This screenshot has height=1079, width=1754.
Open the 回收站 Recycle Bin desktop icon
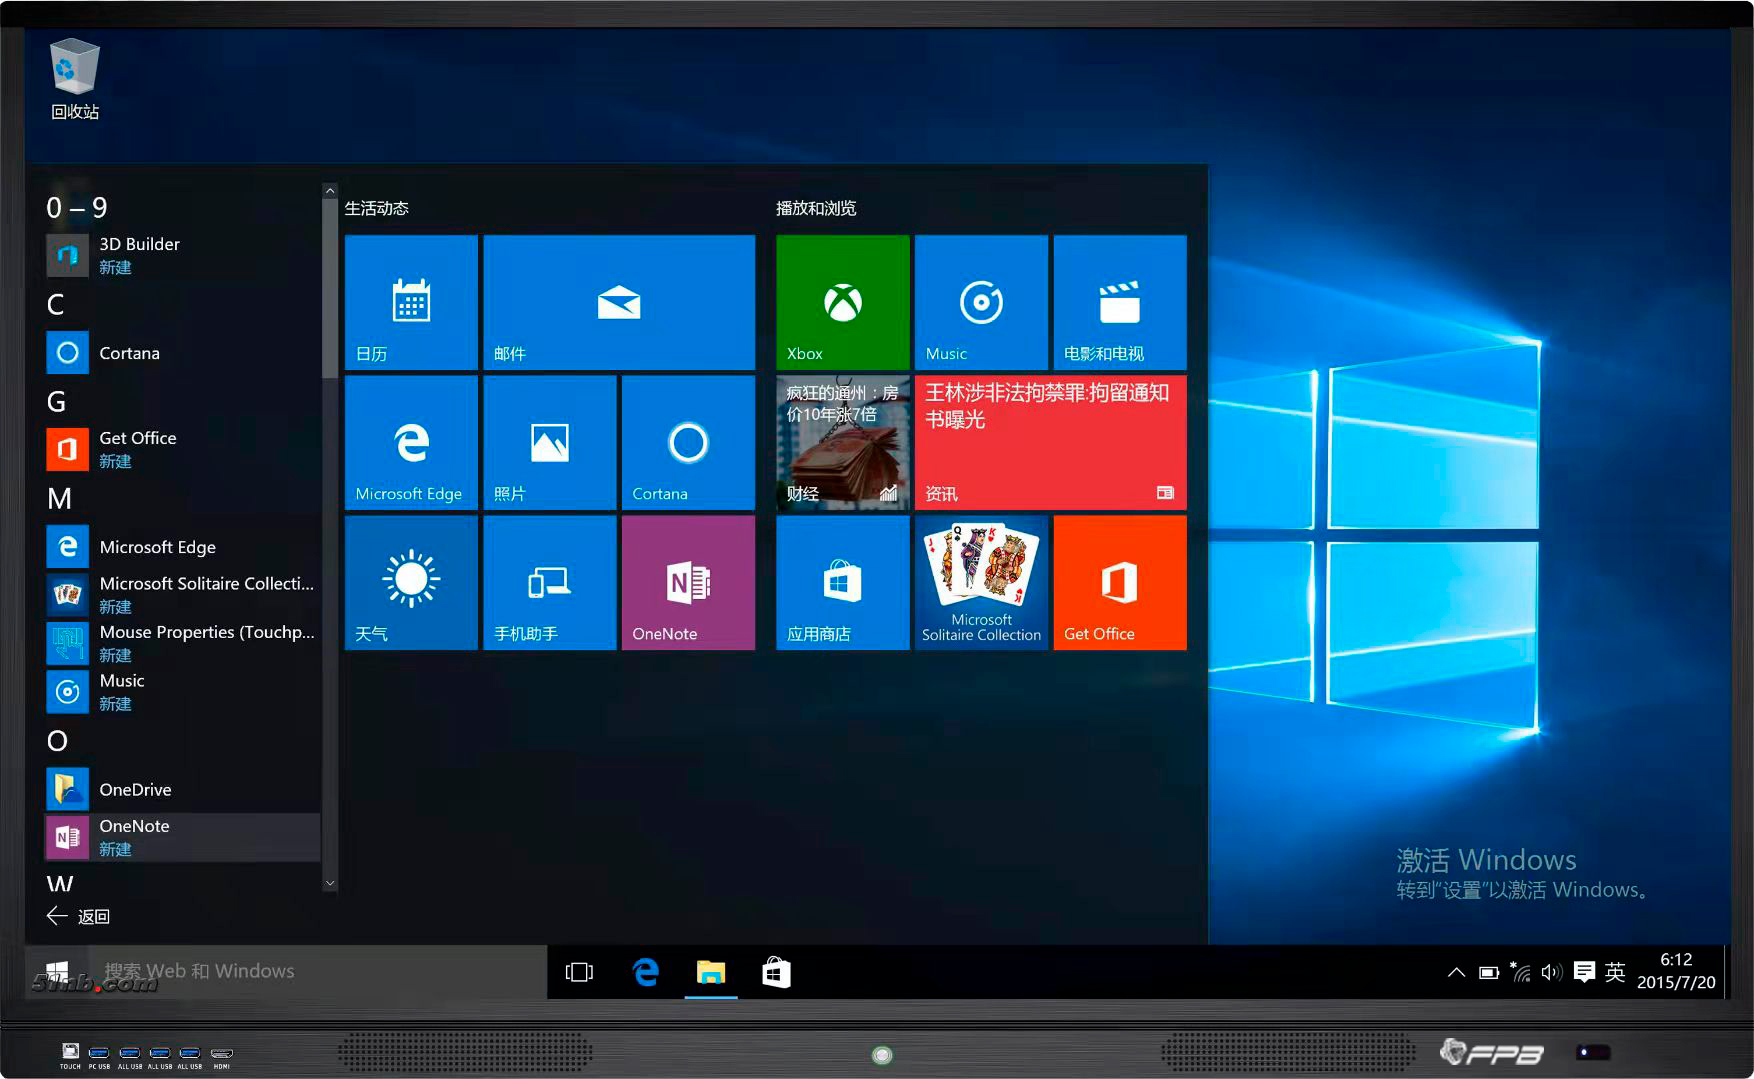(x=75, y=80)
